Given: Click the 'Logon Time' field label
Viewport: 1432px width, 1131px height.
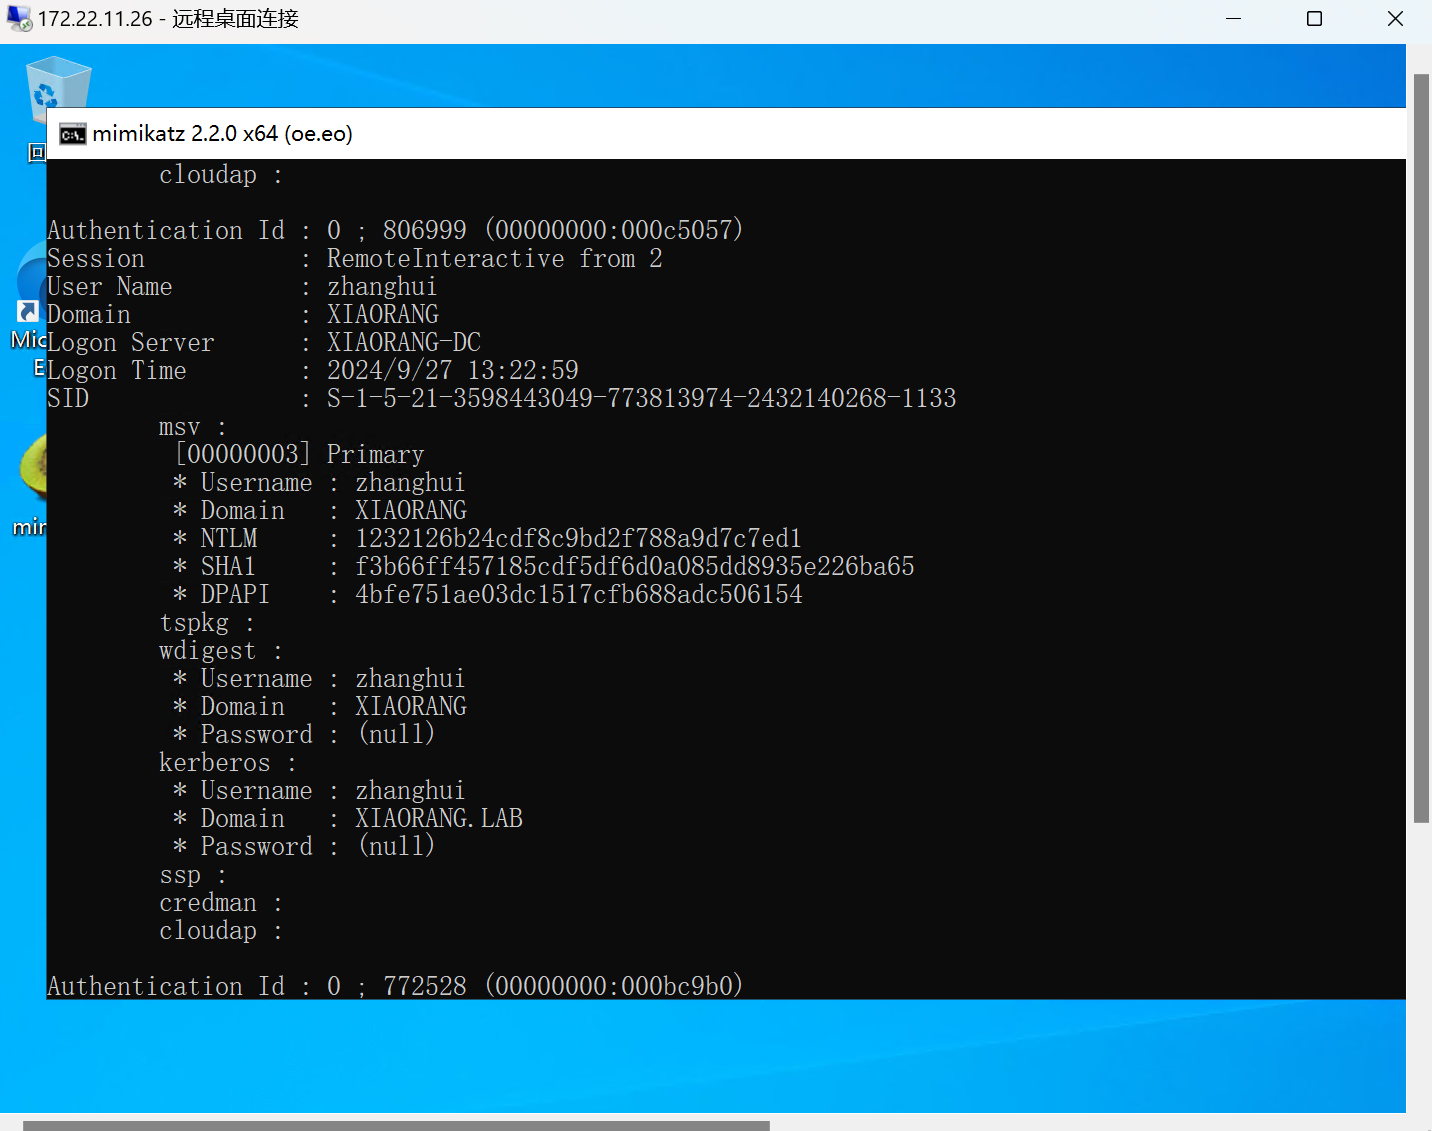Looking at the screenshot, I should 116,370.
